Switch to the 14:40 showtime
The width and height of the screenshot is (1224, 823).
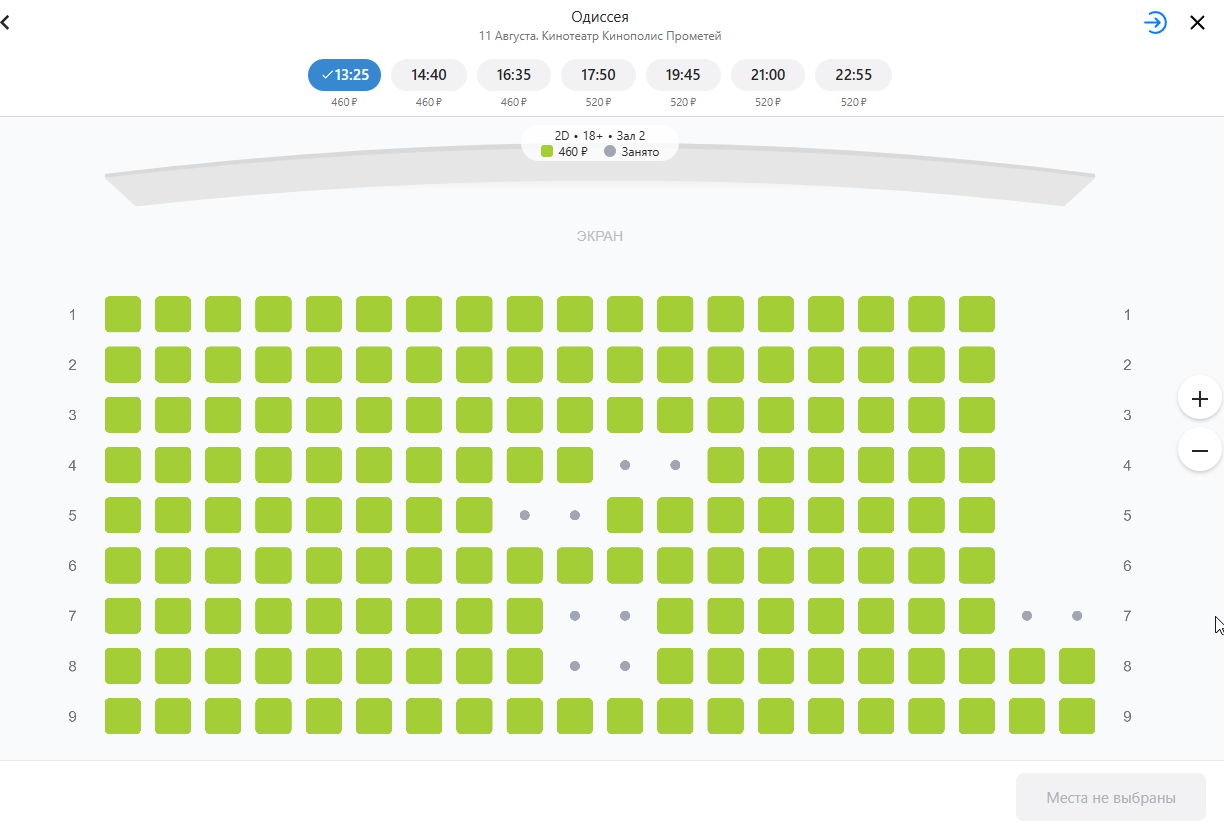[429, 75]
